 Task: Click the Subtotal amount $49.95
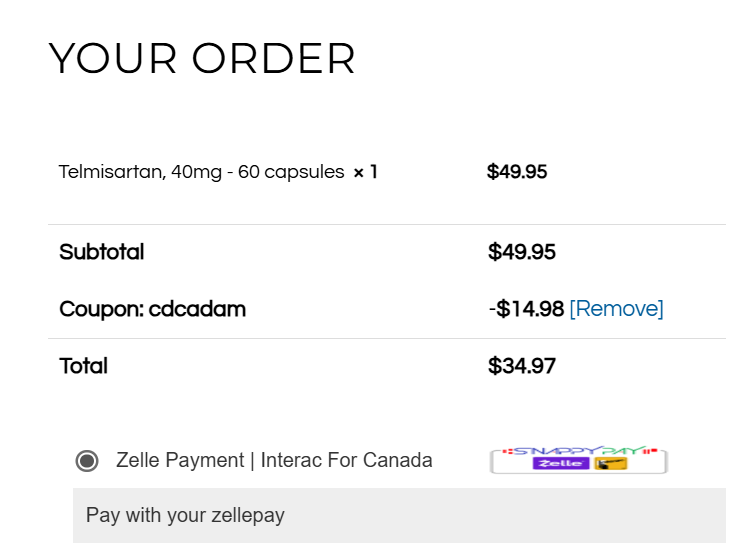pos(522,252)
